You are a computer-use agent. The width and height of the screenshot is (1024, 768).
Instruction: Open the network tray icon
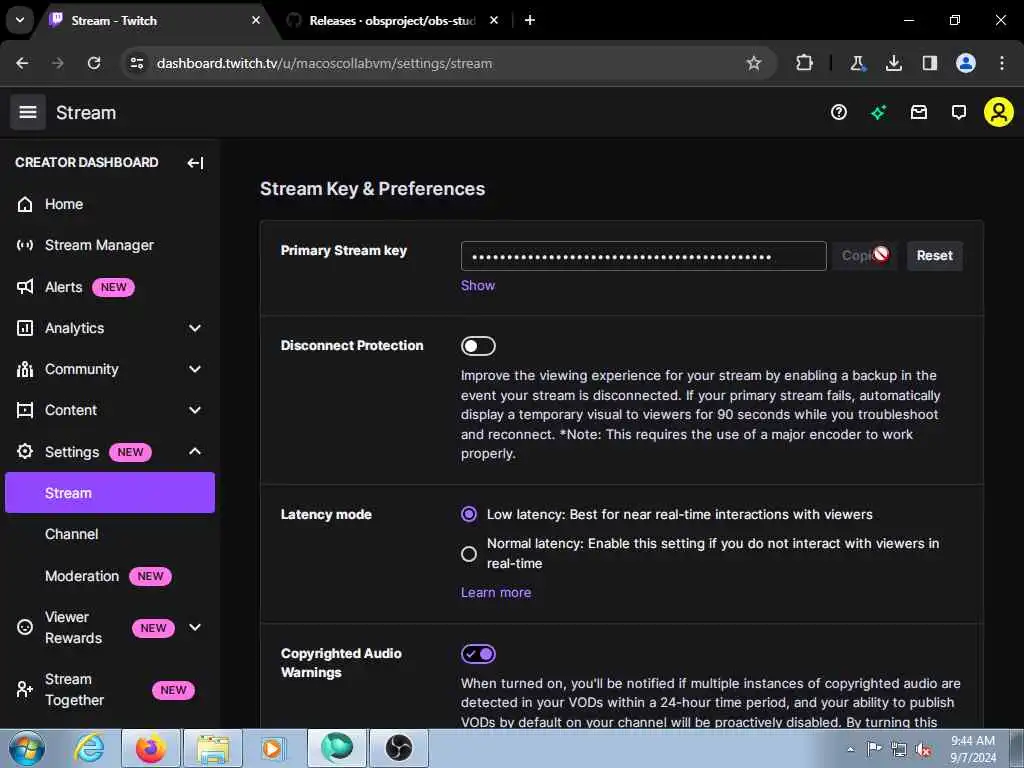tap(899, 750)
